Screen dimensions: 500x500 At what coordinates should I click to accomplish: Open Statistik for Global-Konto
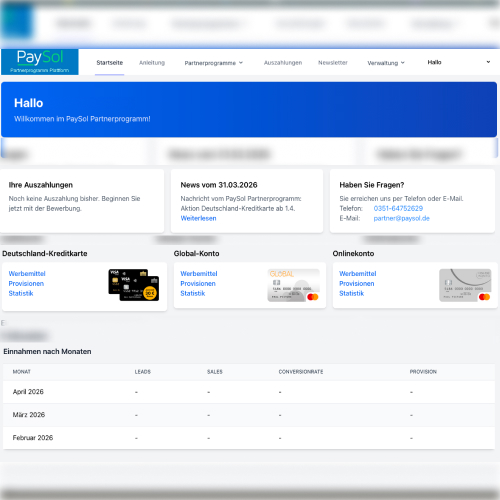[193, 293]
